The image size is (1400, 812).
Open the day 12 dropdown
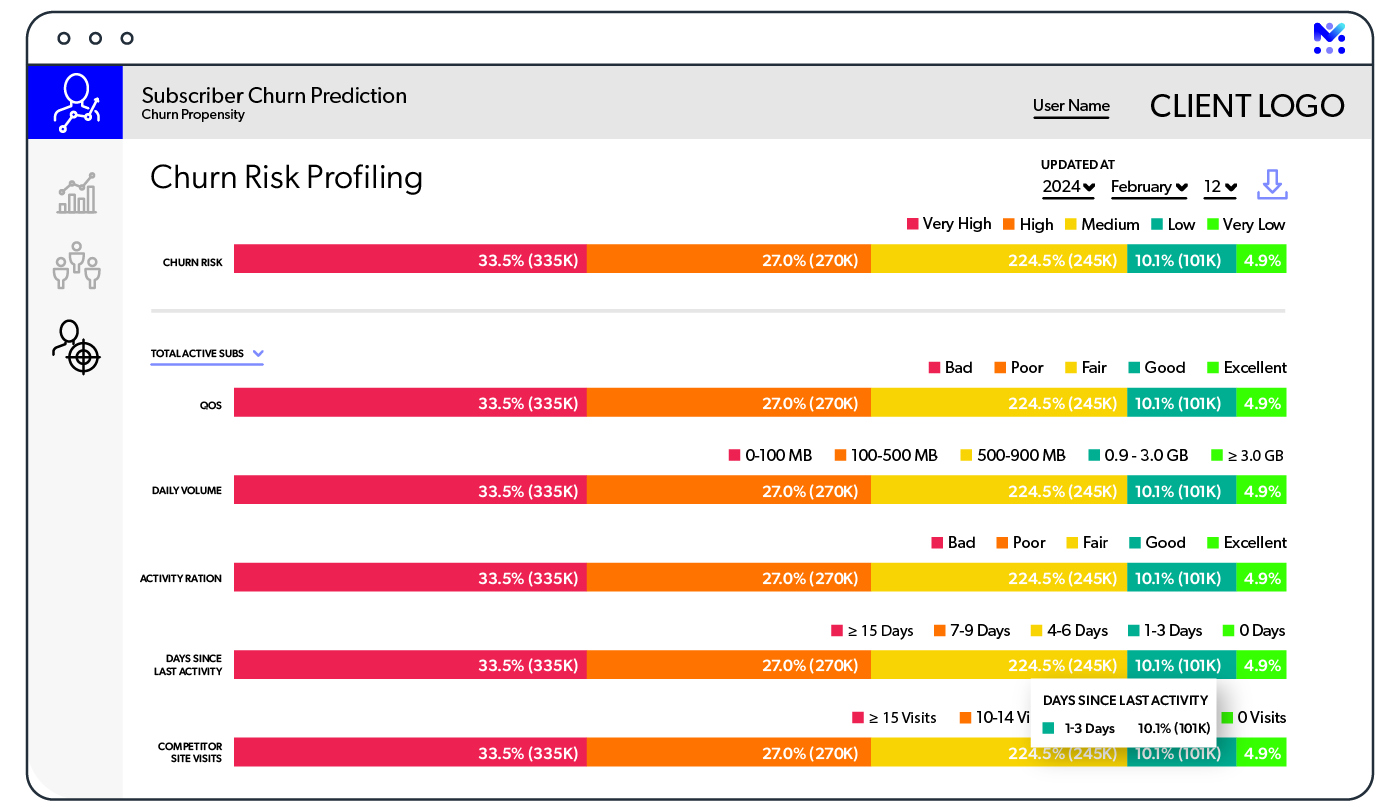[1220, 187]
